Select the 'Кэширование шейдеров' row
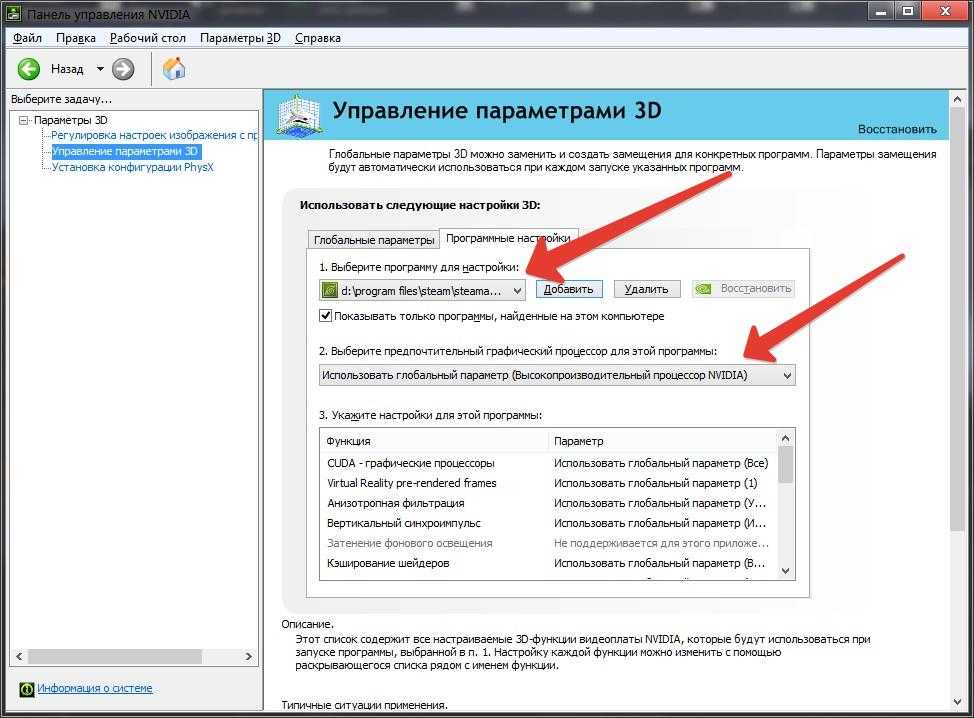The width and height of the screenshot is (974, 718). click(x=547, y=563)
